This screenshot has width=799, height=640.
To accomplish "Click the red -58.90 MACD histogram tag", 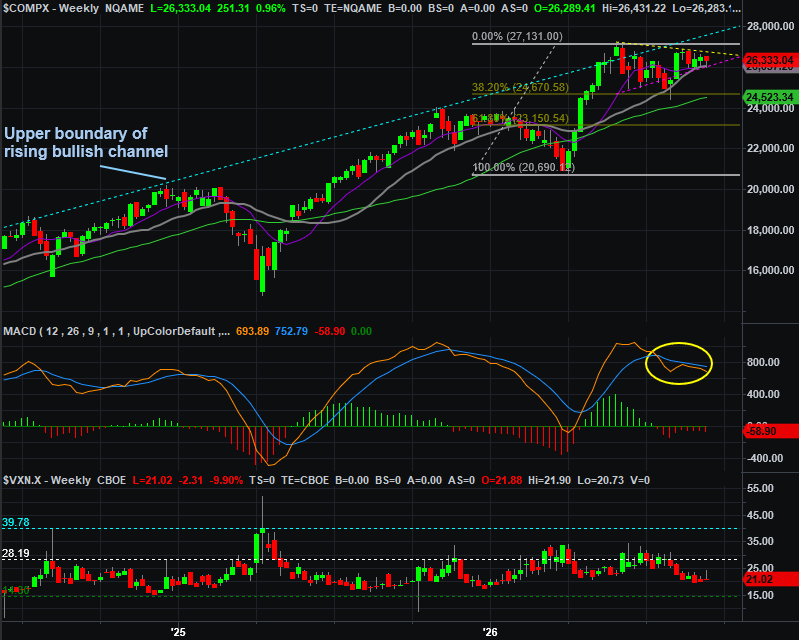I will [x=770, y=431].
